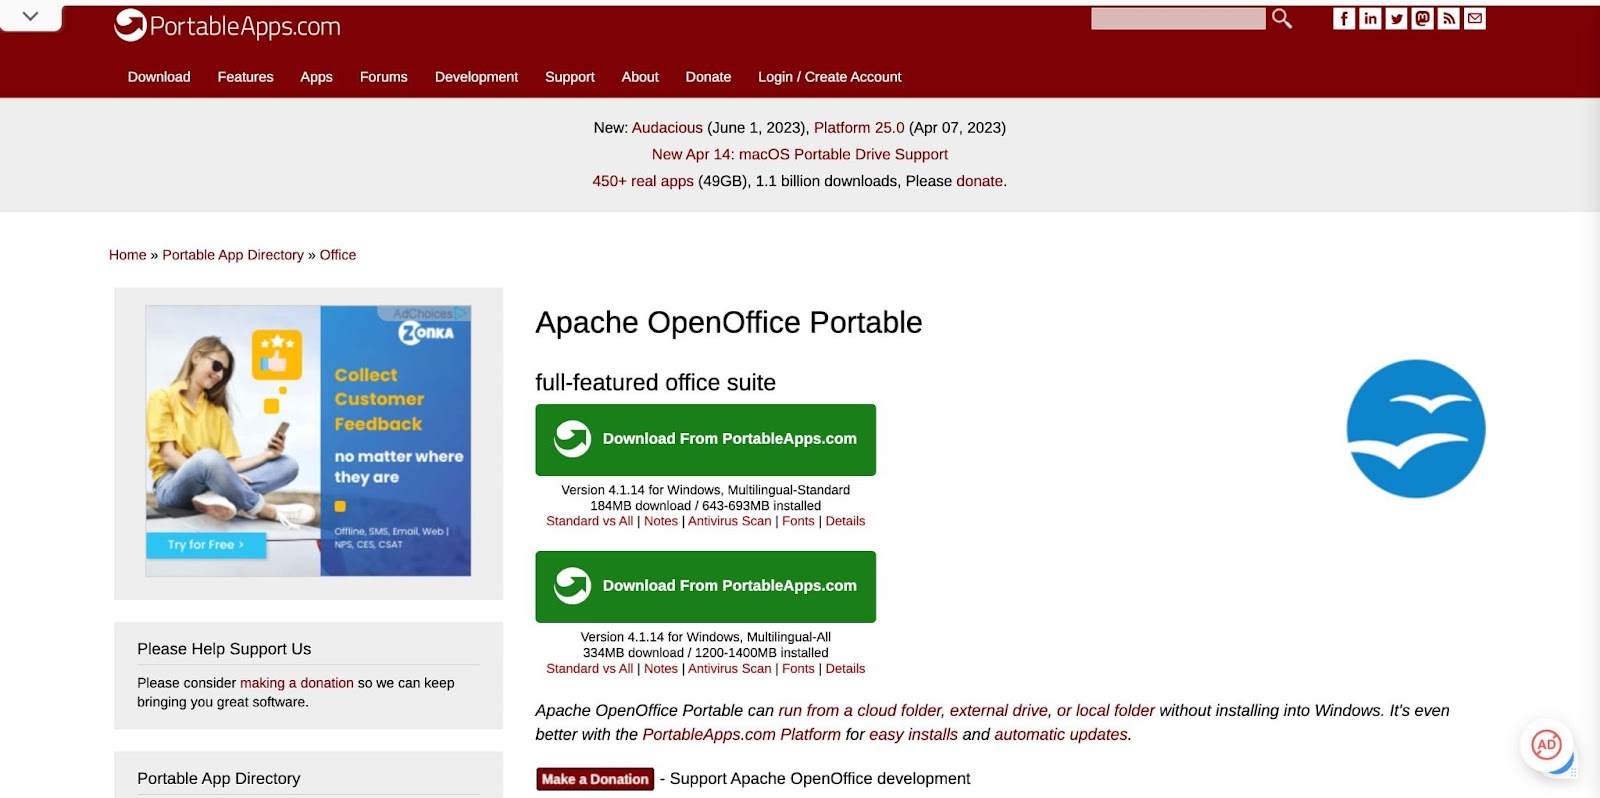Go to Office breadcrumb

click(x=338, y=255)
